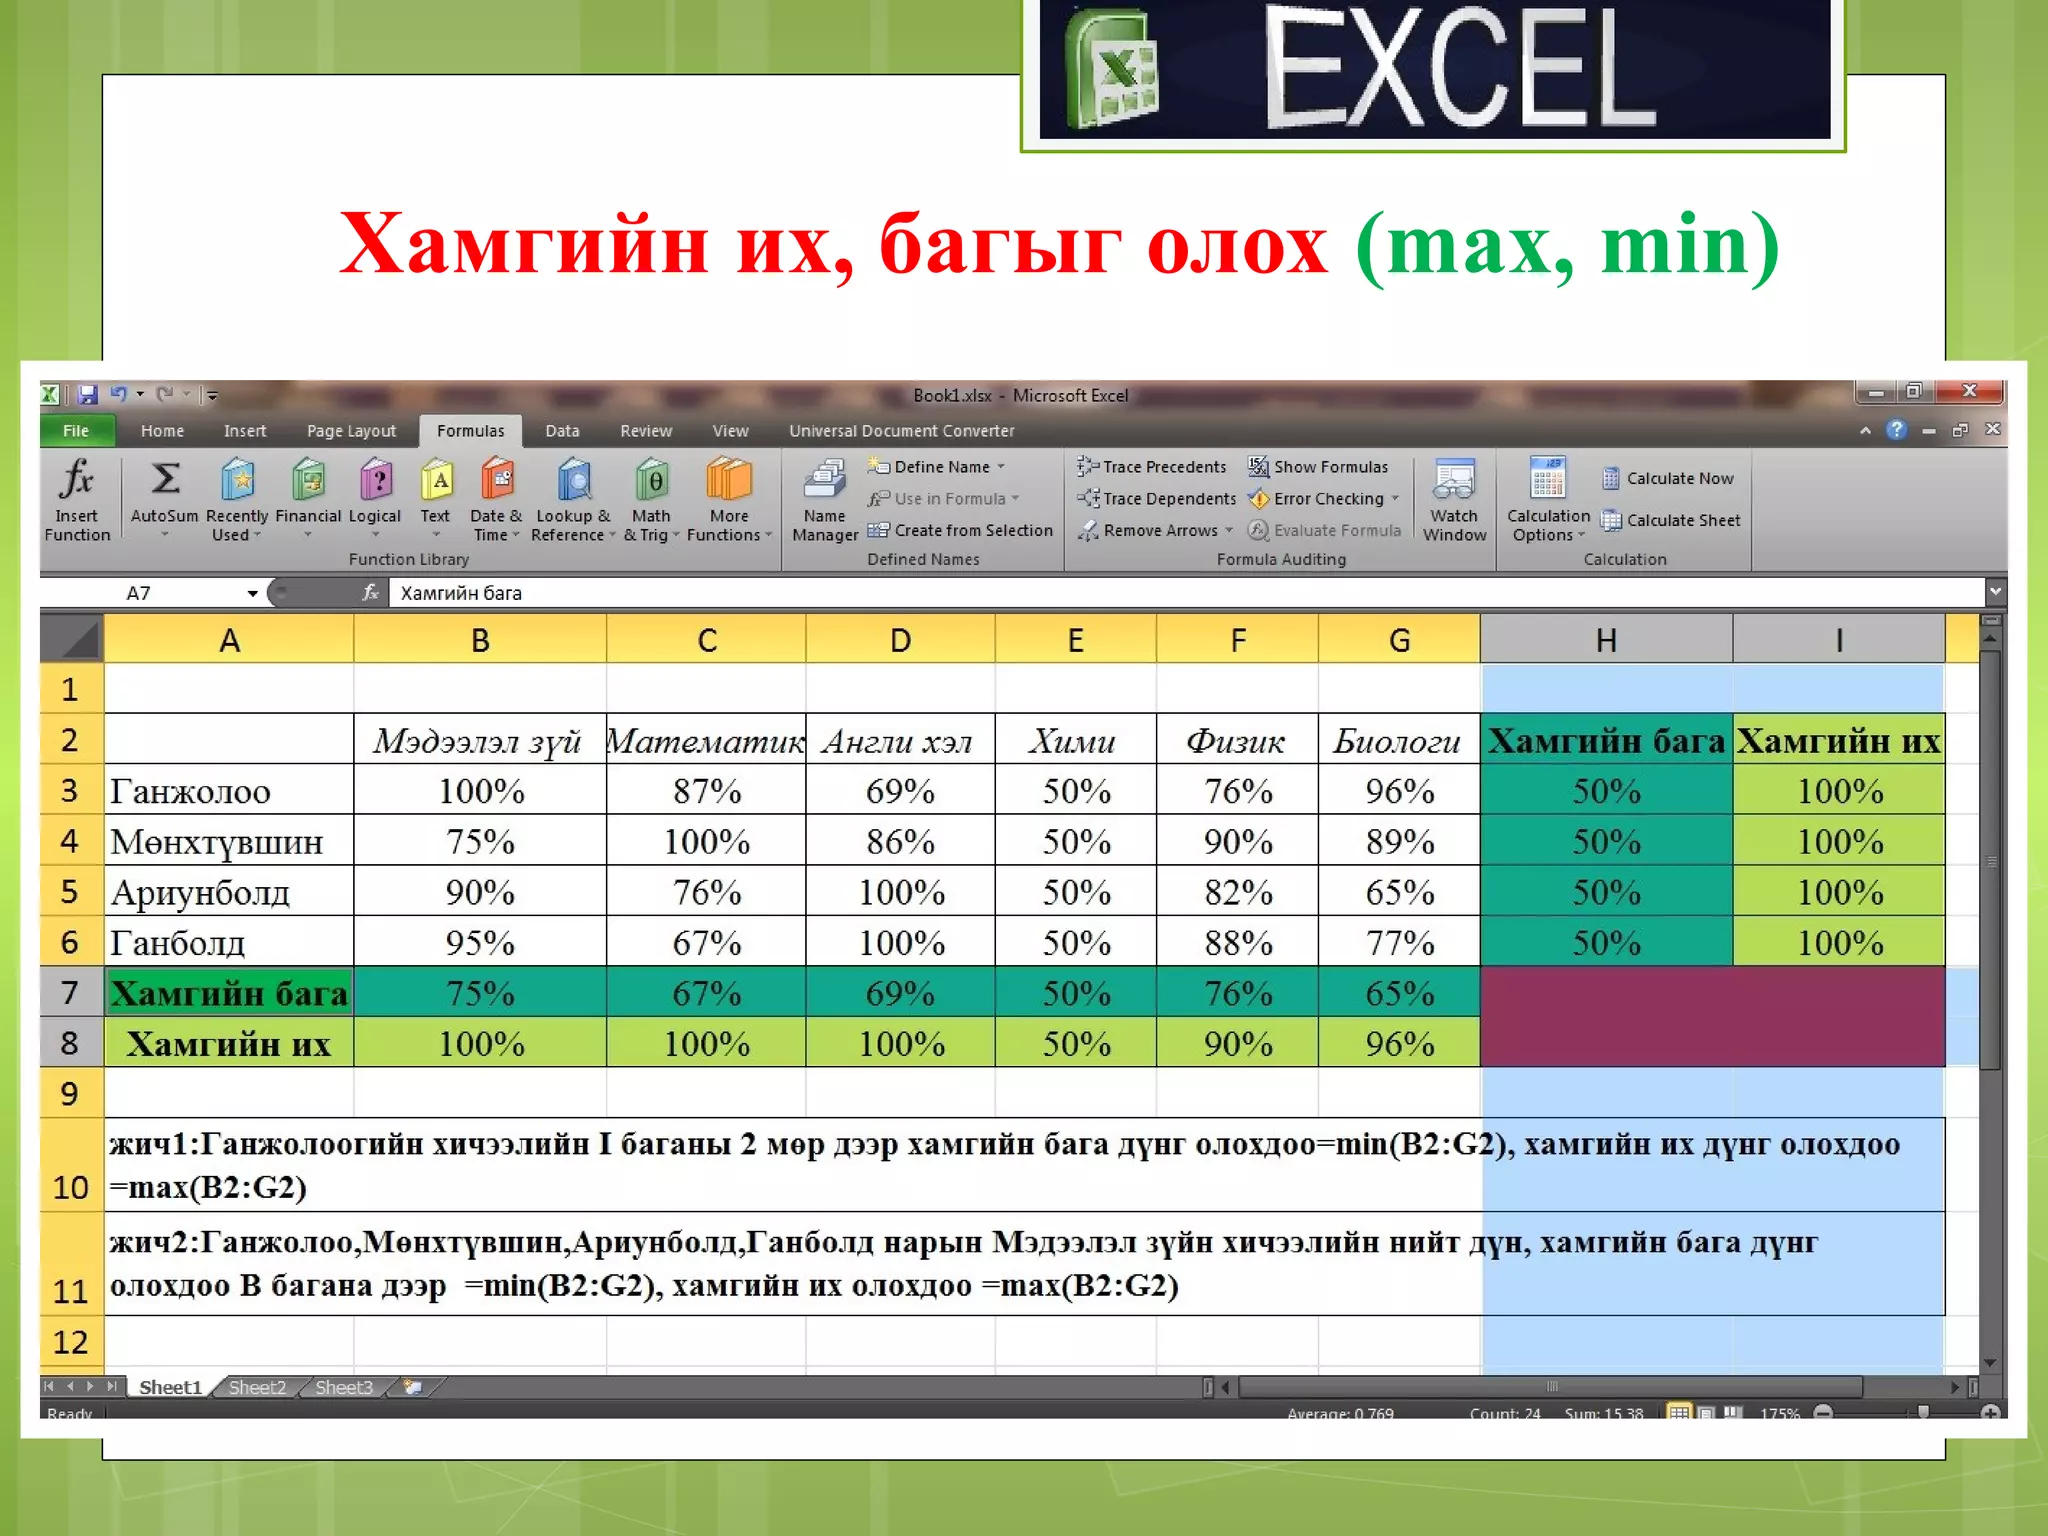Open Financial functions book icon
Viewport: 2048px width, 1536px height.
[308, 499]
